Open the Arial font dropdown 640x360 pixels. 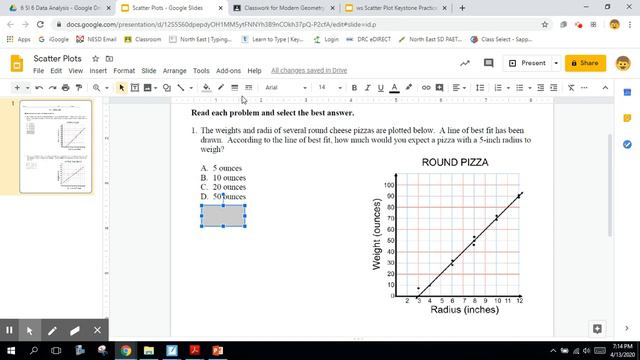pyautogui.click(x=286, y=88)
